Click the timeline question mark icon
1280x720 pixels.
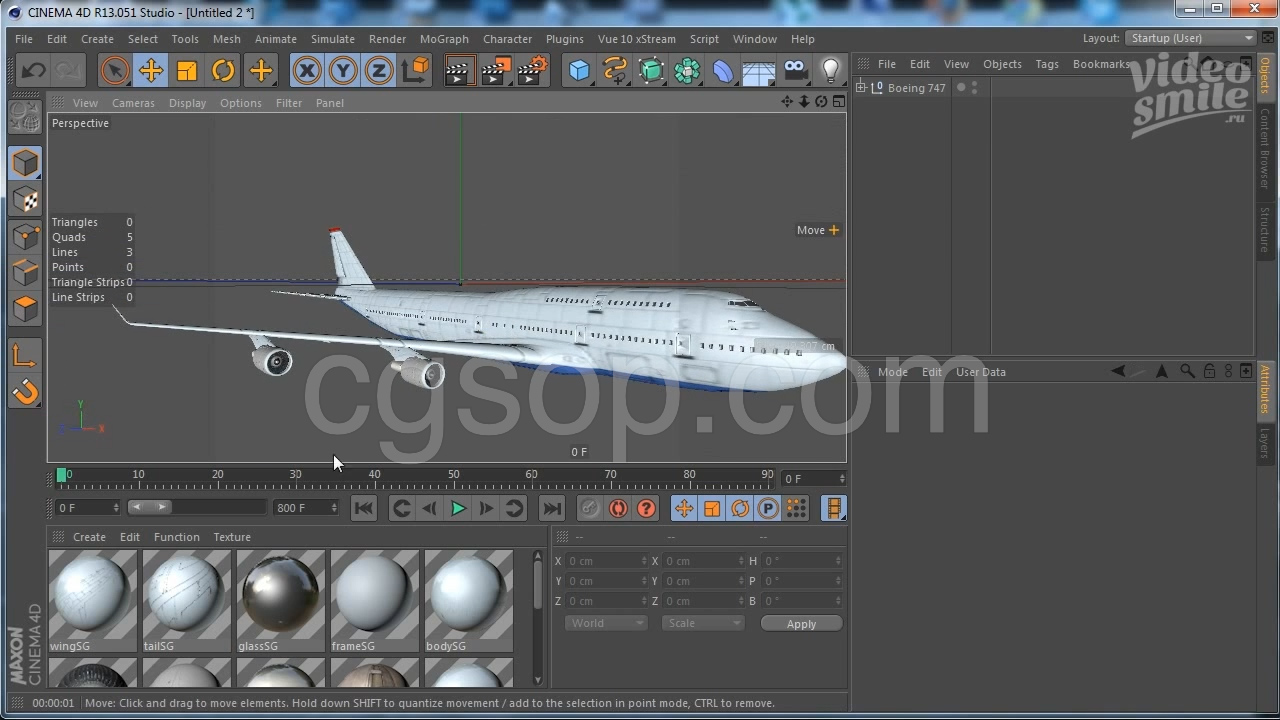(646, 508)
